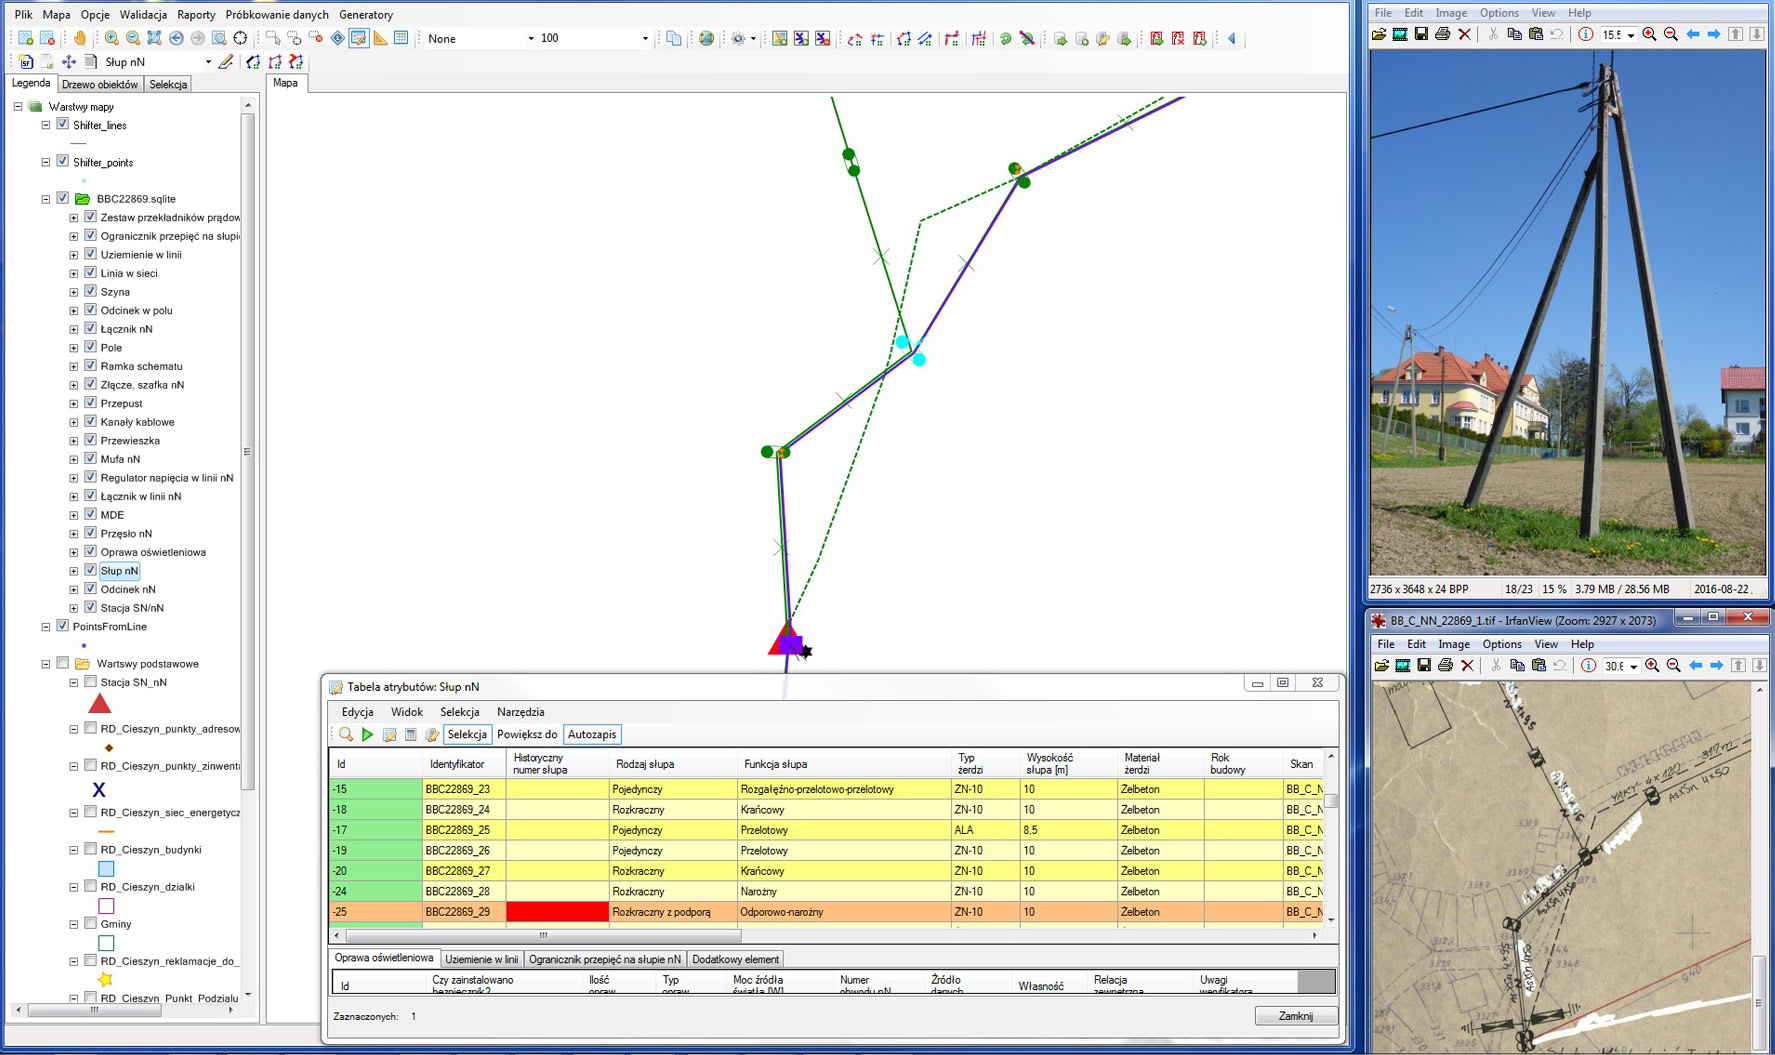Select the Pan hand tool
Image resolution: width=1775 pixels, height=1055 pixels.
click(x=80, y=38)
